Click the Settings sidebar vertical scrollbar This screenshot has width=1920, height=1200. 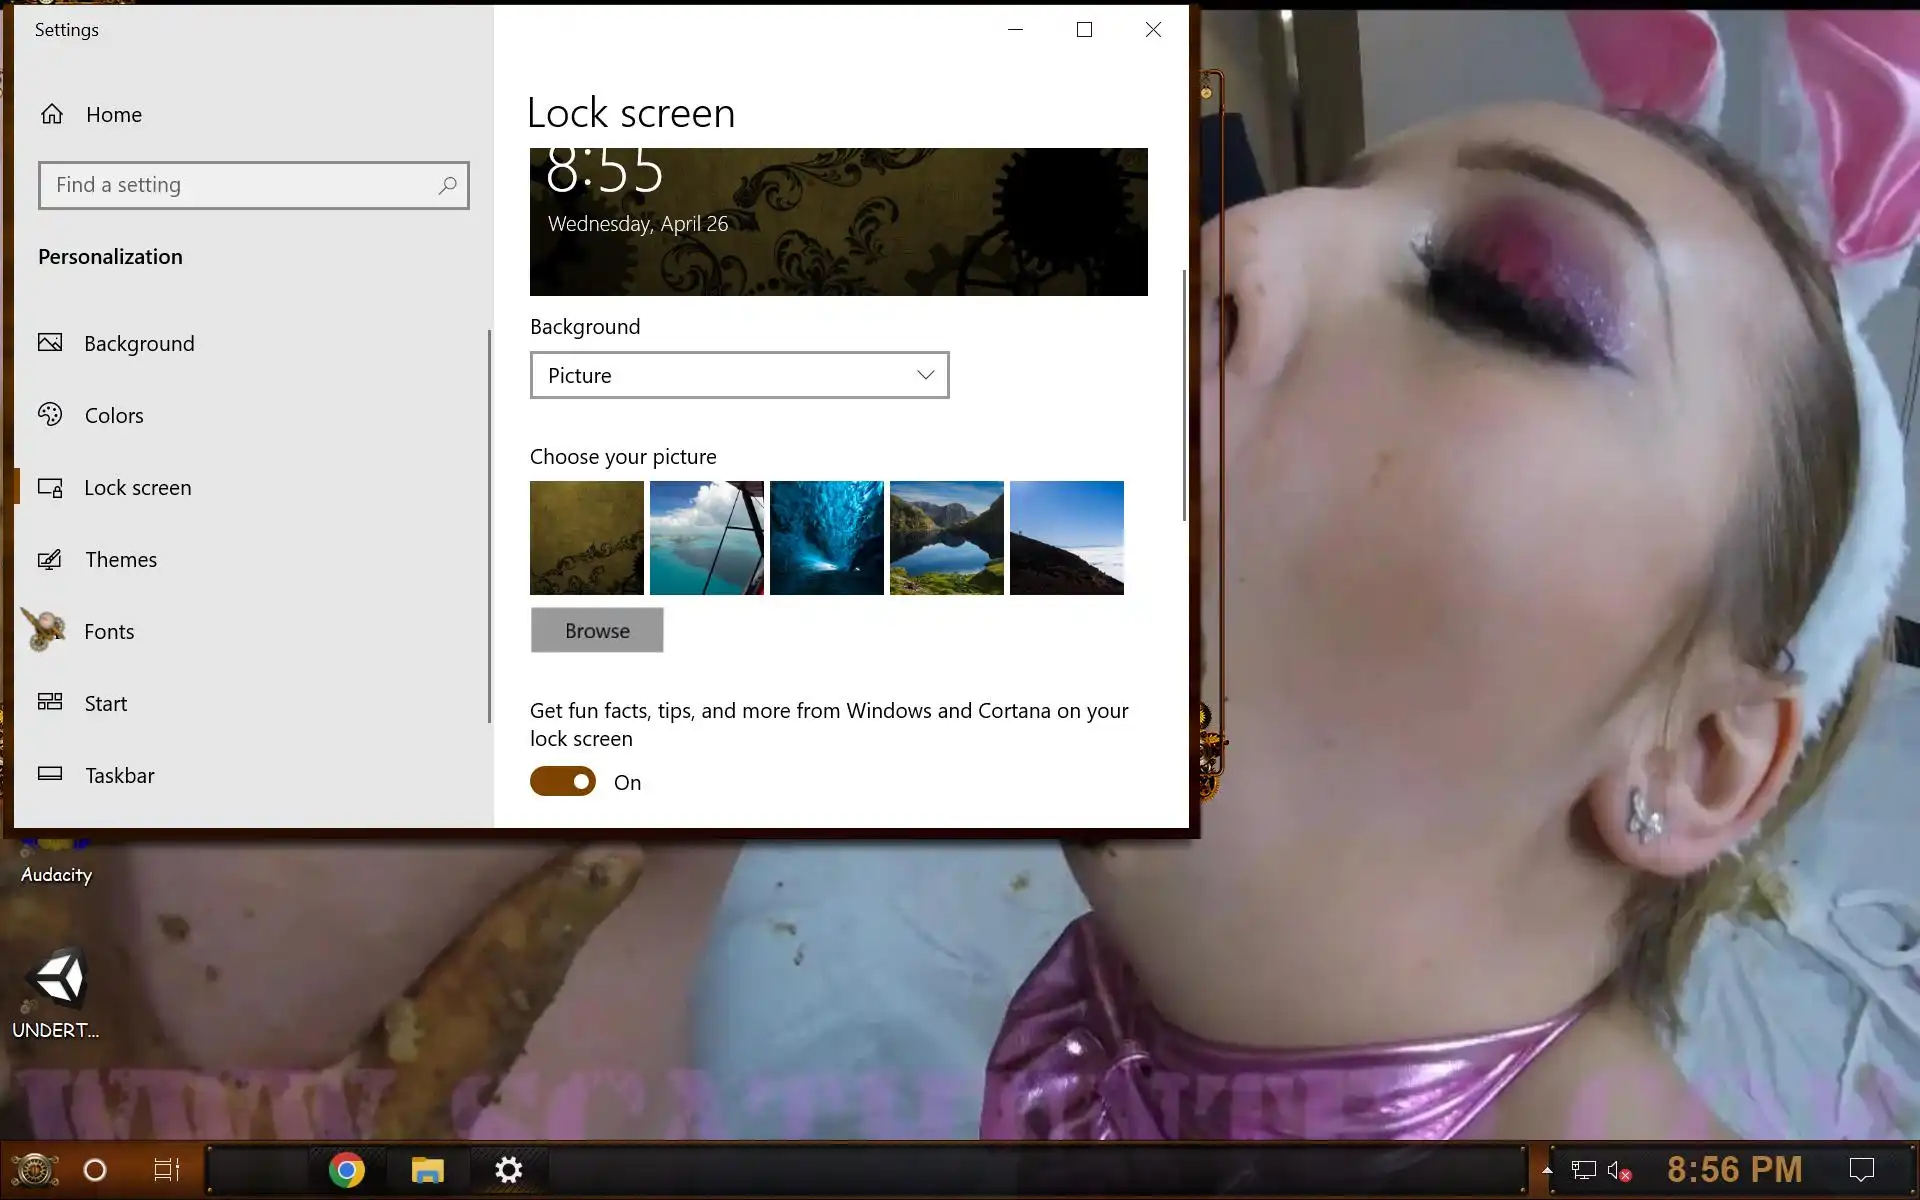489,525
